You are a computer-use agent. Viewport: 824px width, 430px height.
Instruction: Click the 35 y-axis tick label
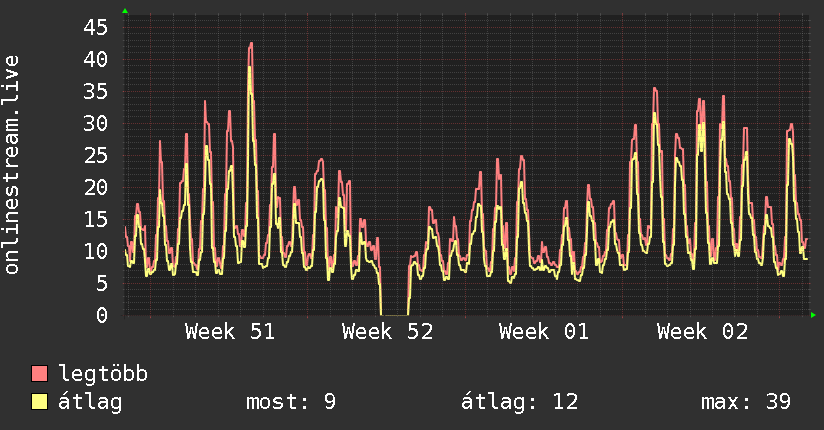coord(96,91)
